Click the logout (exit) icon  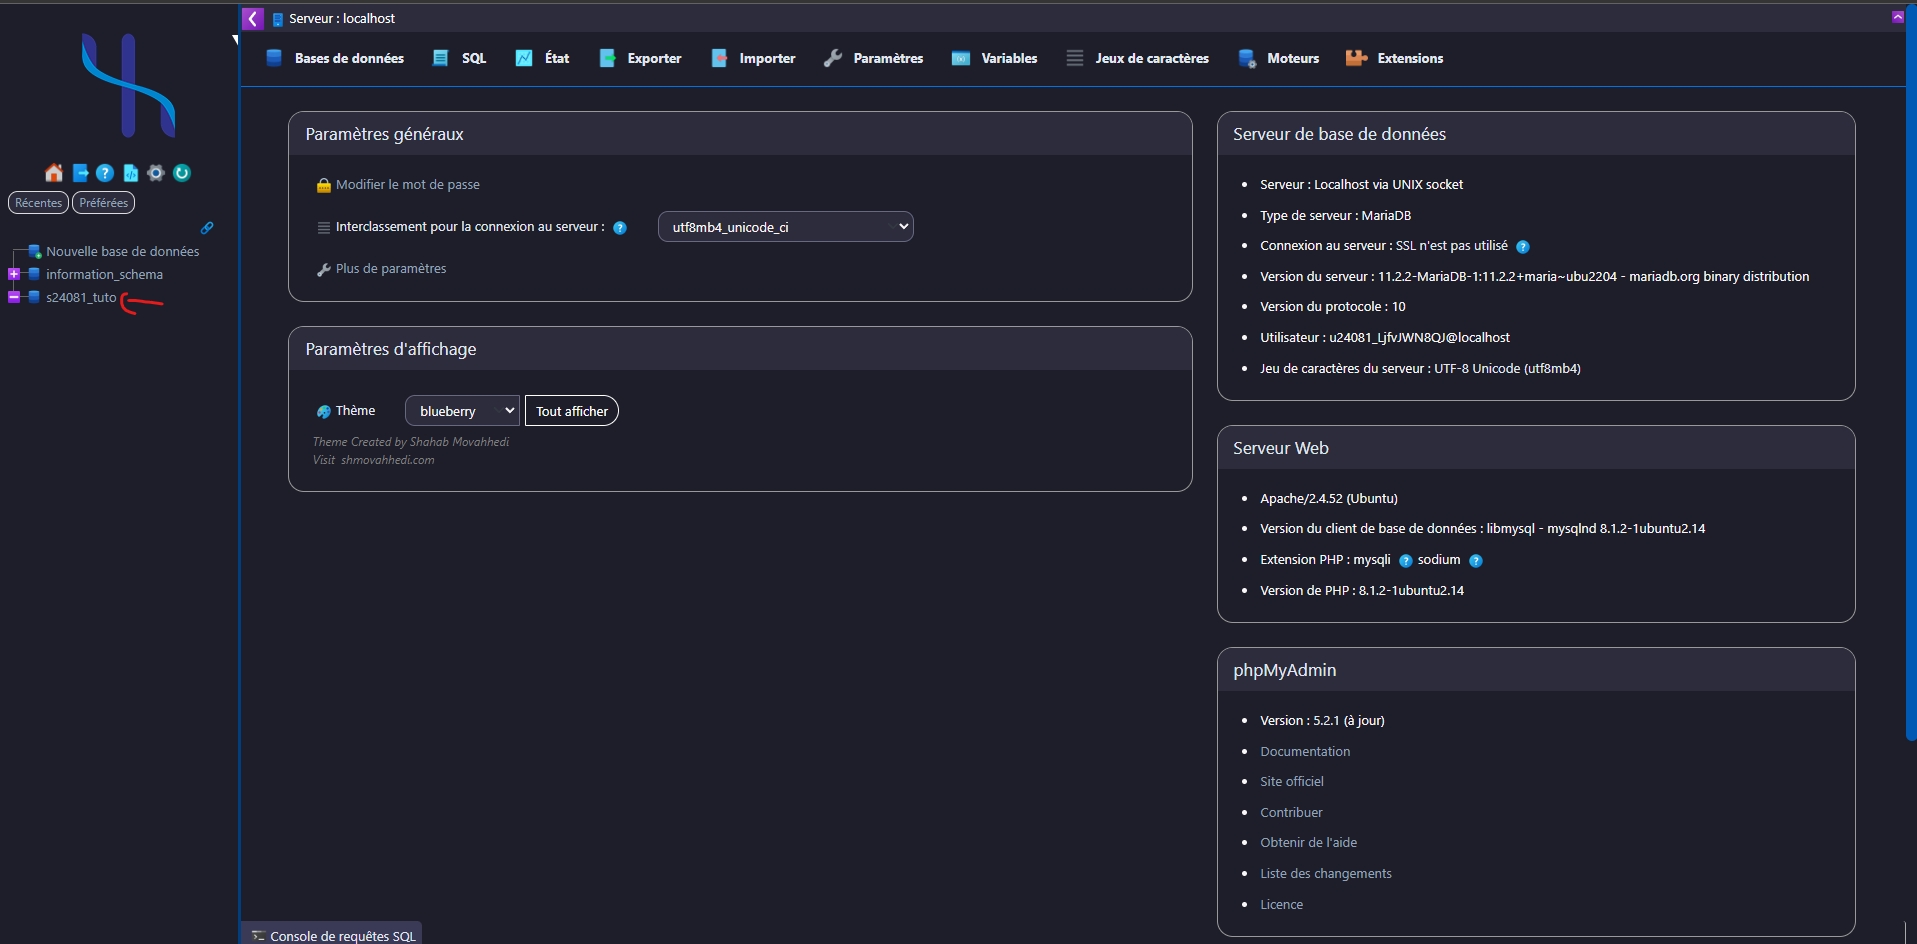tap(80, 173)
